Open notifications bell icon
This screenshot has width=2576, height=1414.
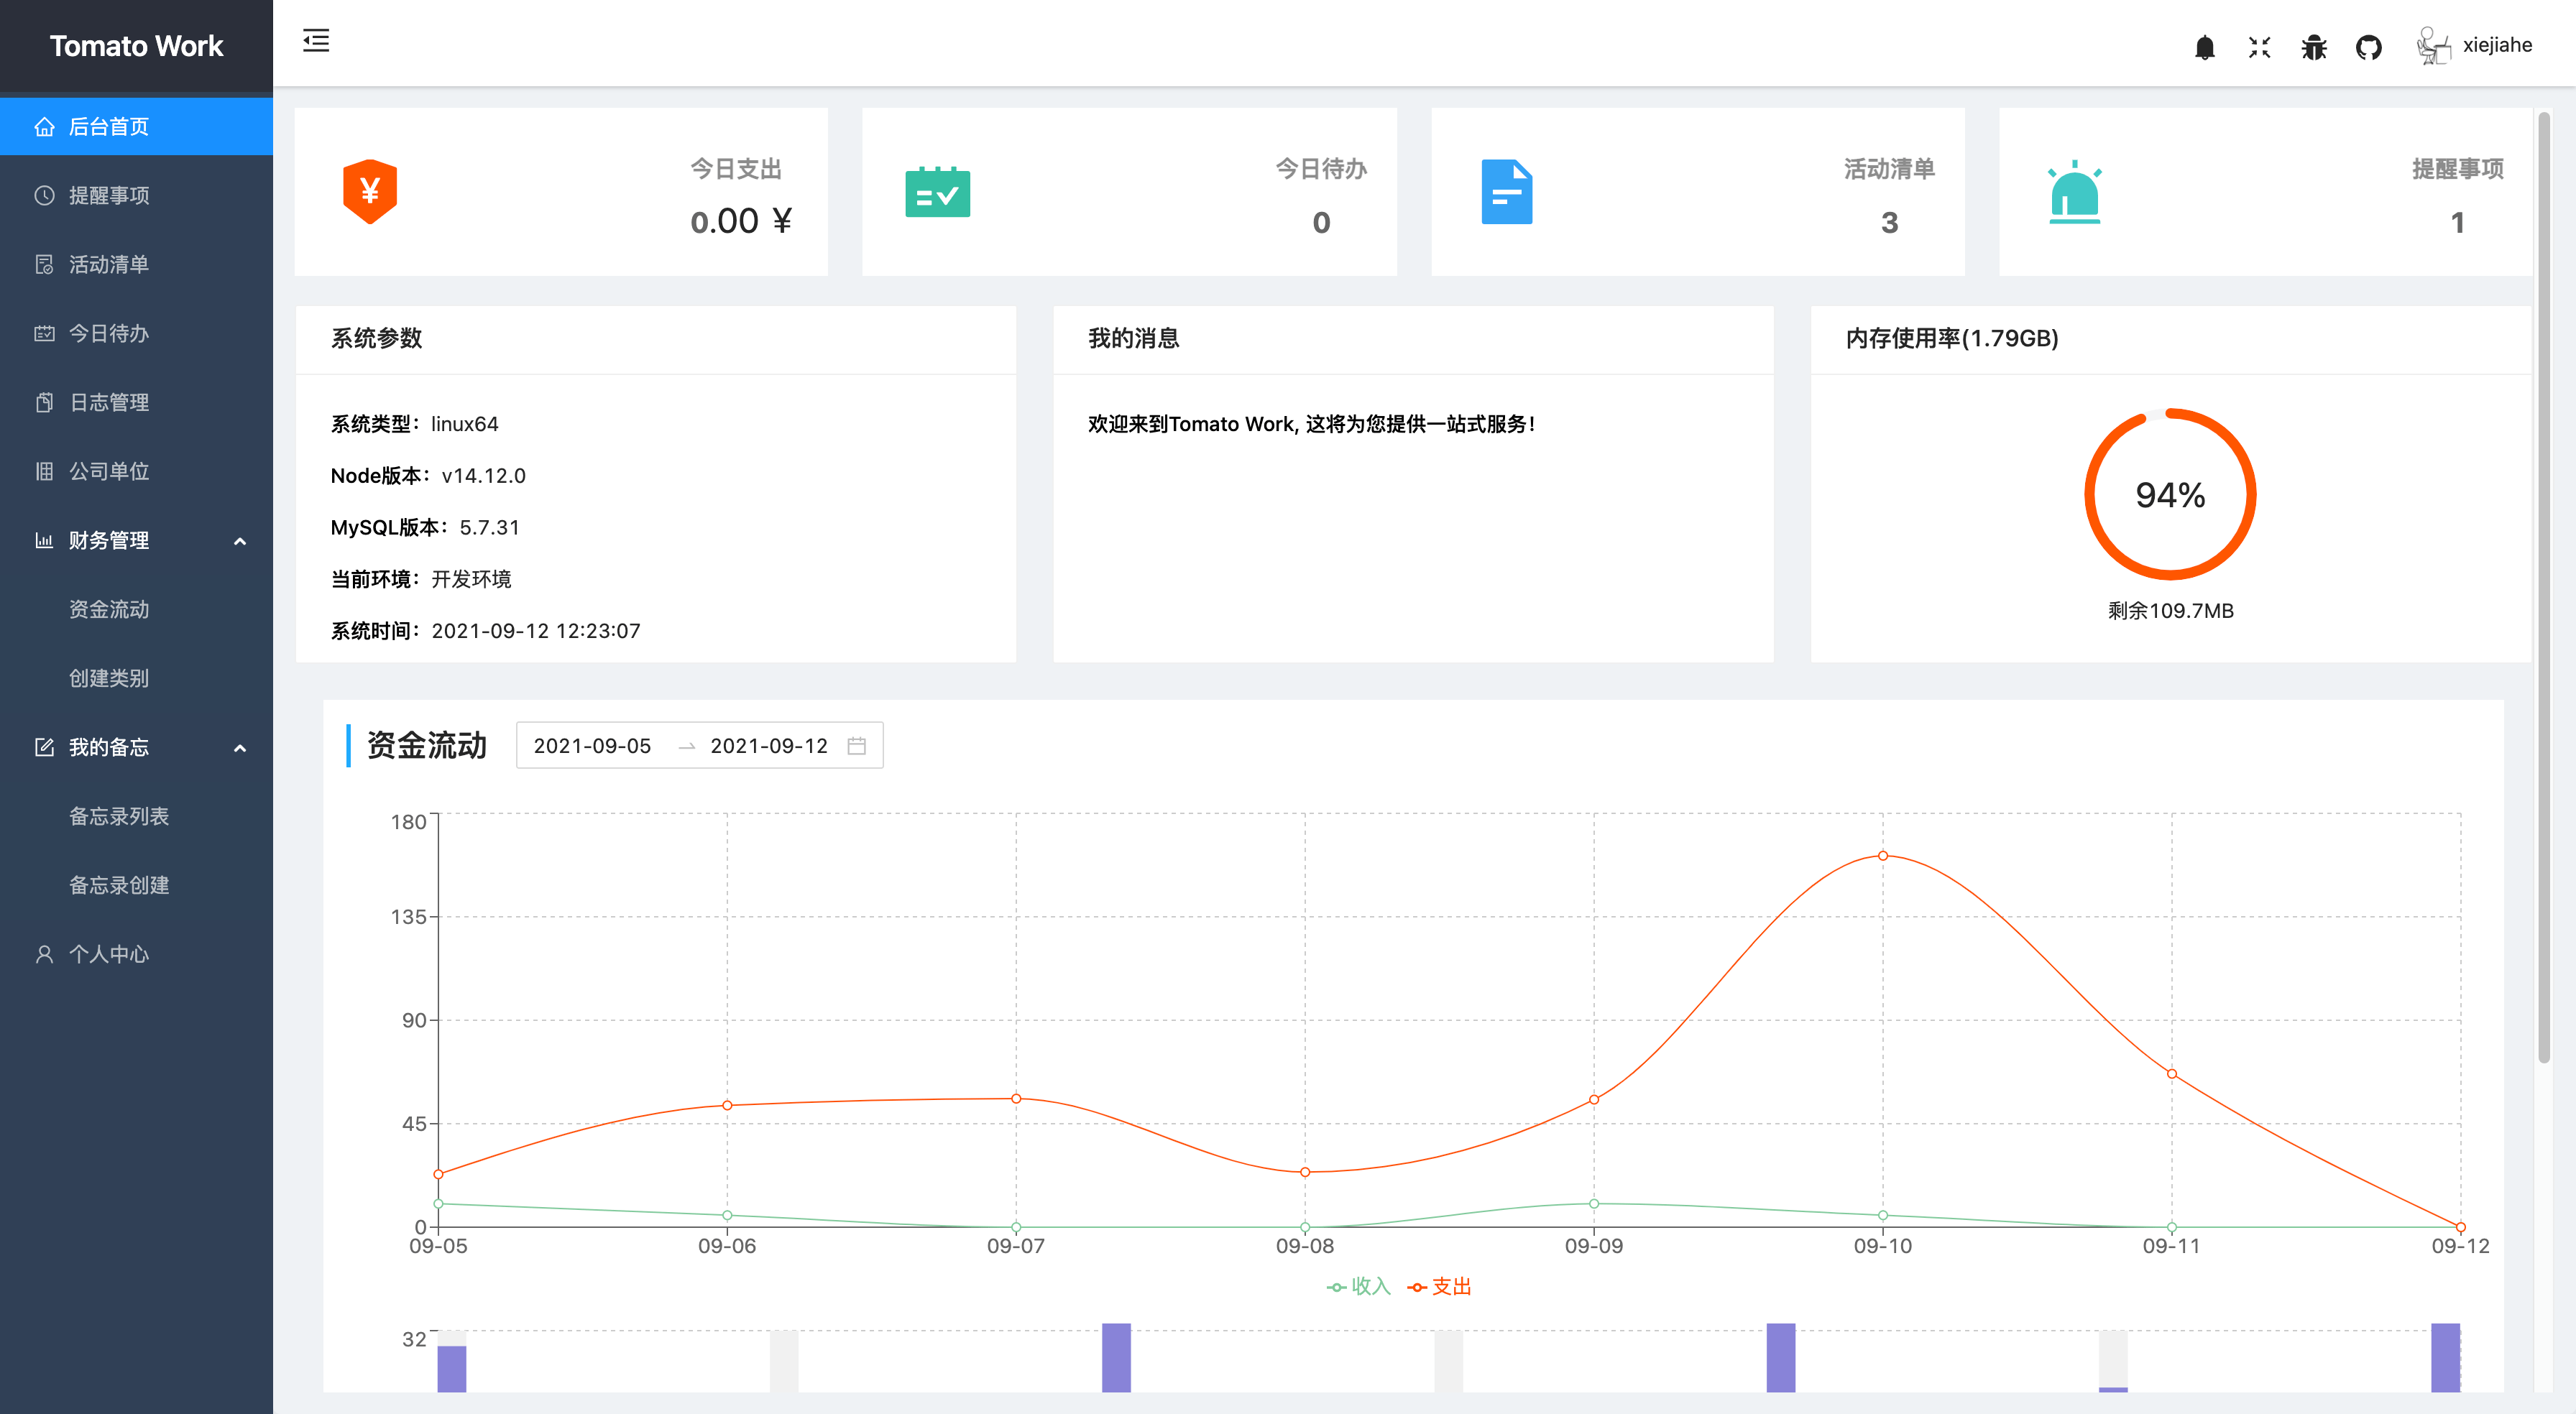point(2204,47)
